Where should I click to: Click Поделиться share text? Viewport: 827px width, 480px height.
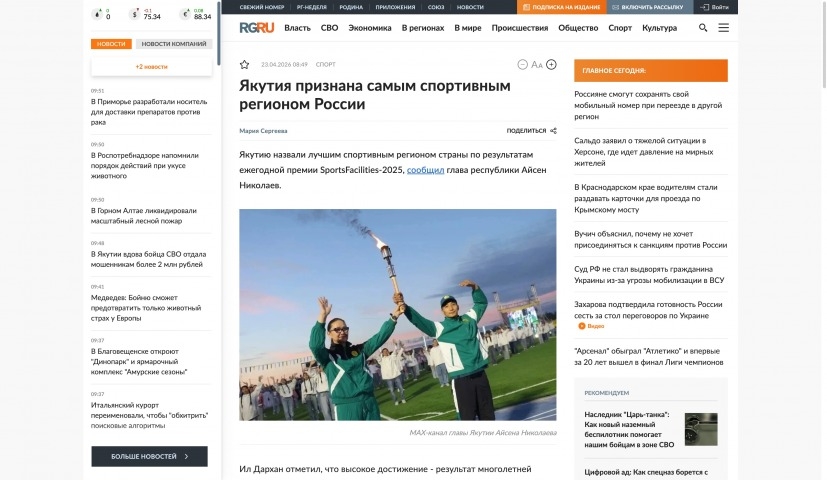coord(526,131)
